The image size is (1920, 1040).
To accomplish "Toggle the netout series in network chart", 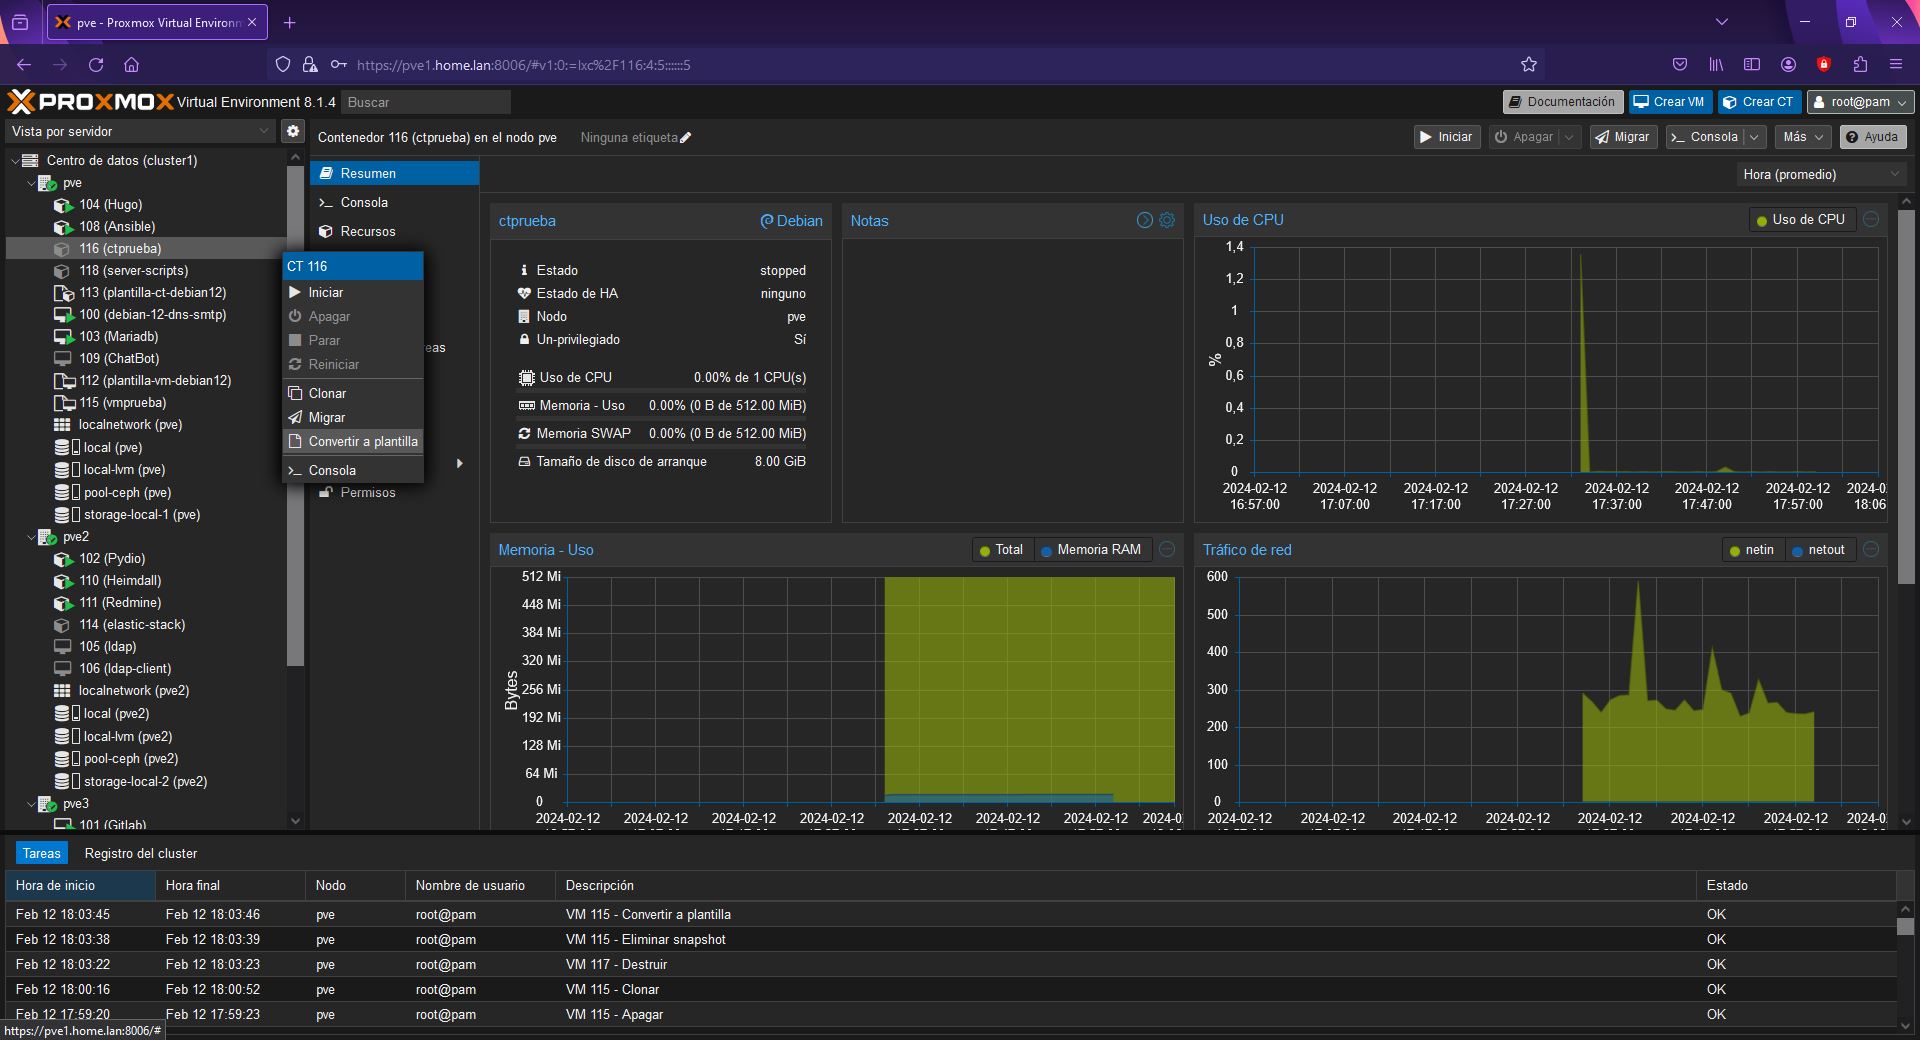I will click(x=1819, y=550).
